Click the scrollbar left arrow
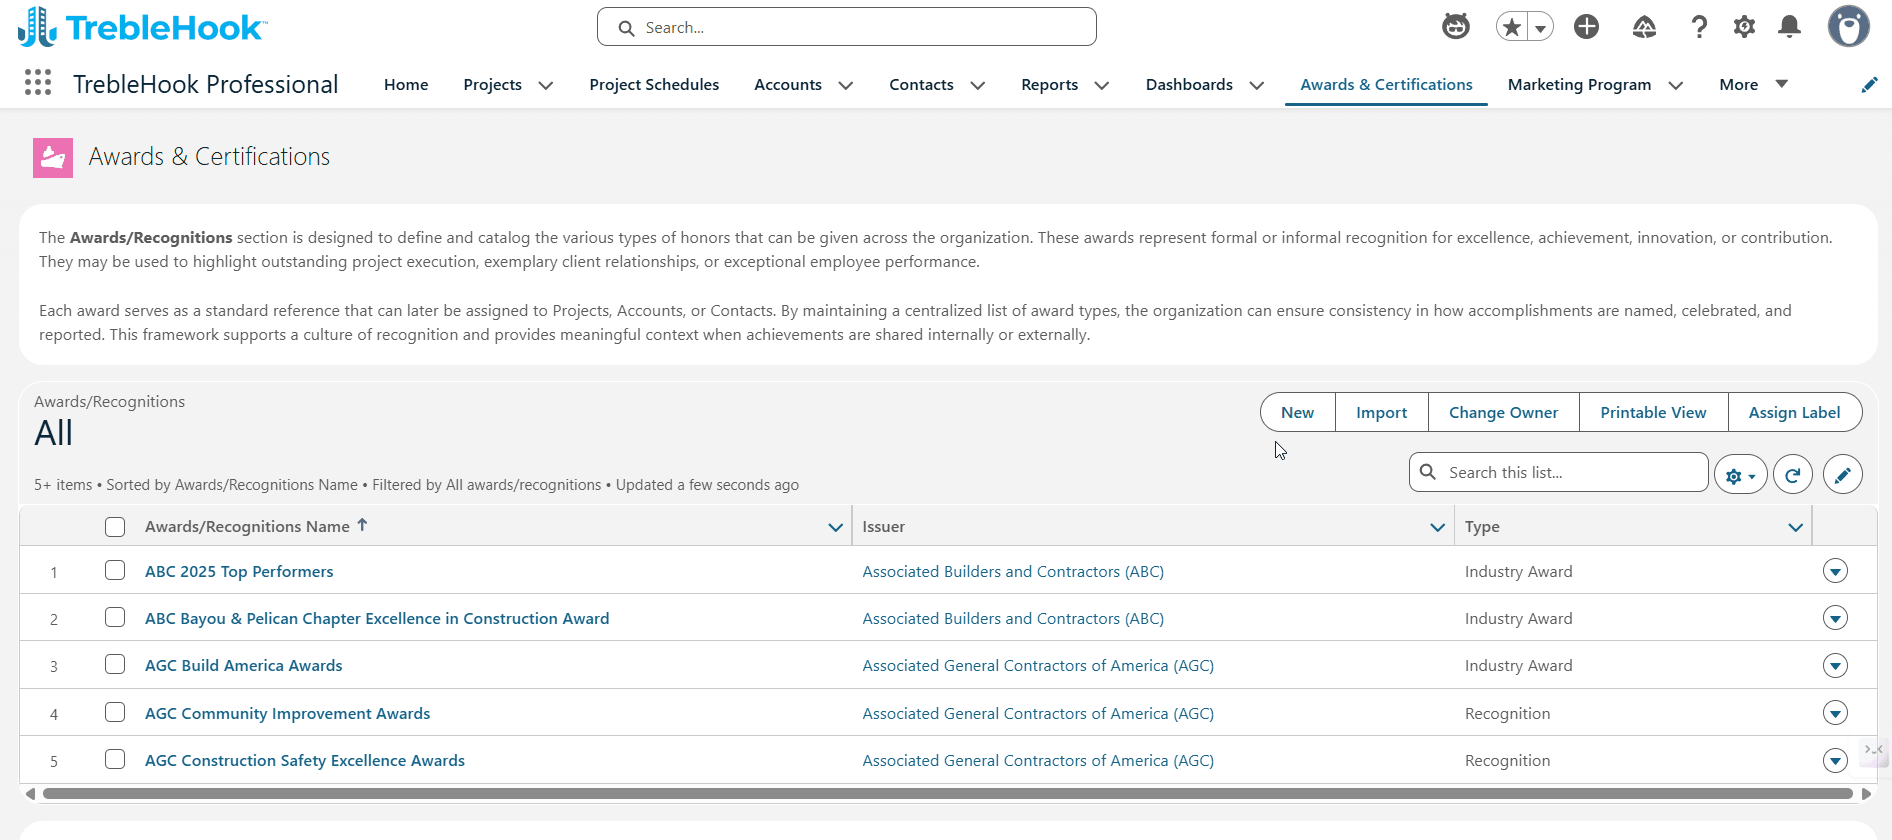1892x840 pixels. coord(30,794)
